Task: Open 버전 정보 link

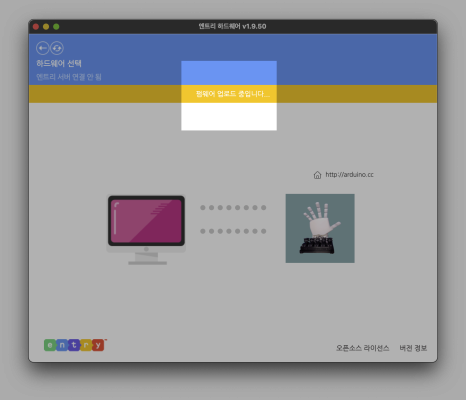Action: [x=413, y=348]
